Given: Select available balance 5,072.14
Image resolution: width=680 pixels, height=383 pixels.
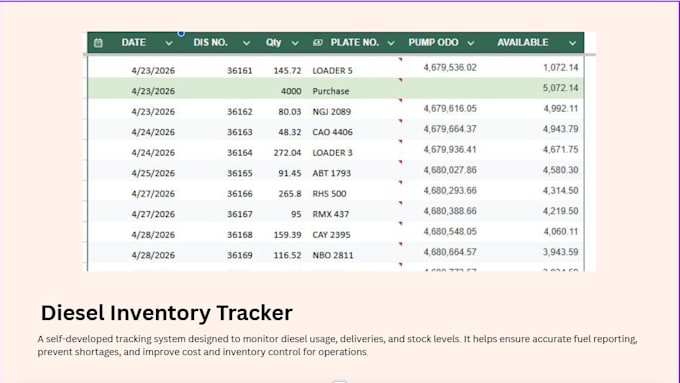Looking at the screenshot, I should pos(561,88).
